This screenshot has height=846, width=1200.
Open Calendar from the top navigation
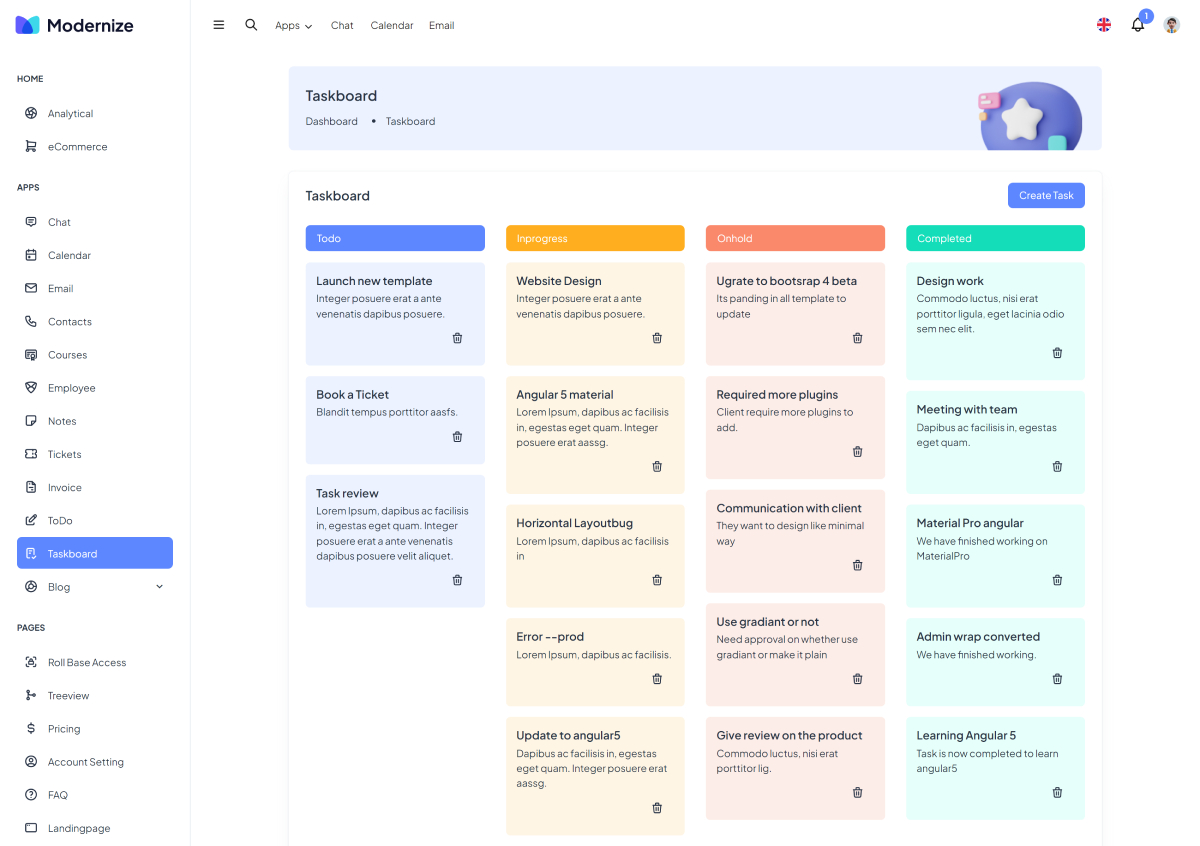[x=391, y=26]
